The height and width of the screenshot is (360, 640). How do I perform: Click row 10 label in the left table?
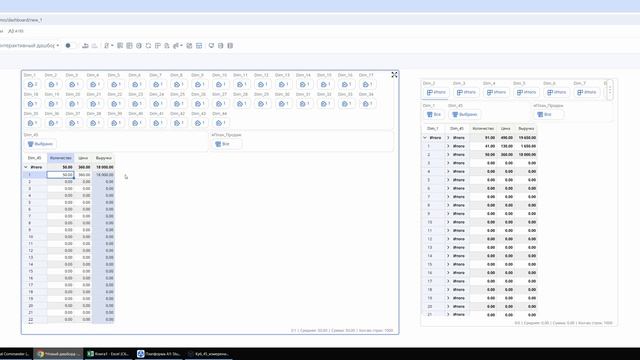[31, 237]
